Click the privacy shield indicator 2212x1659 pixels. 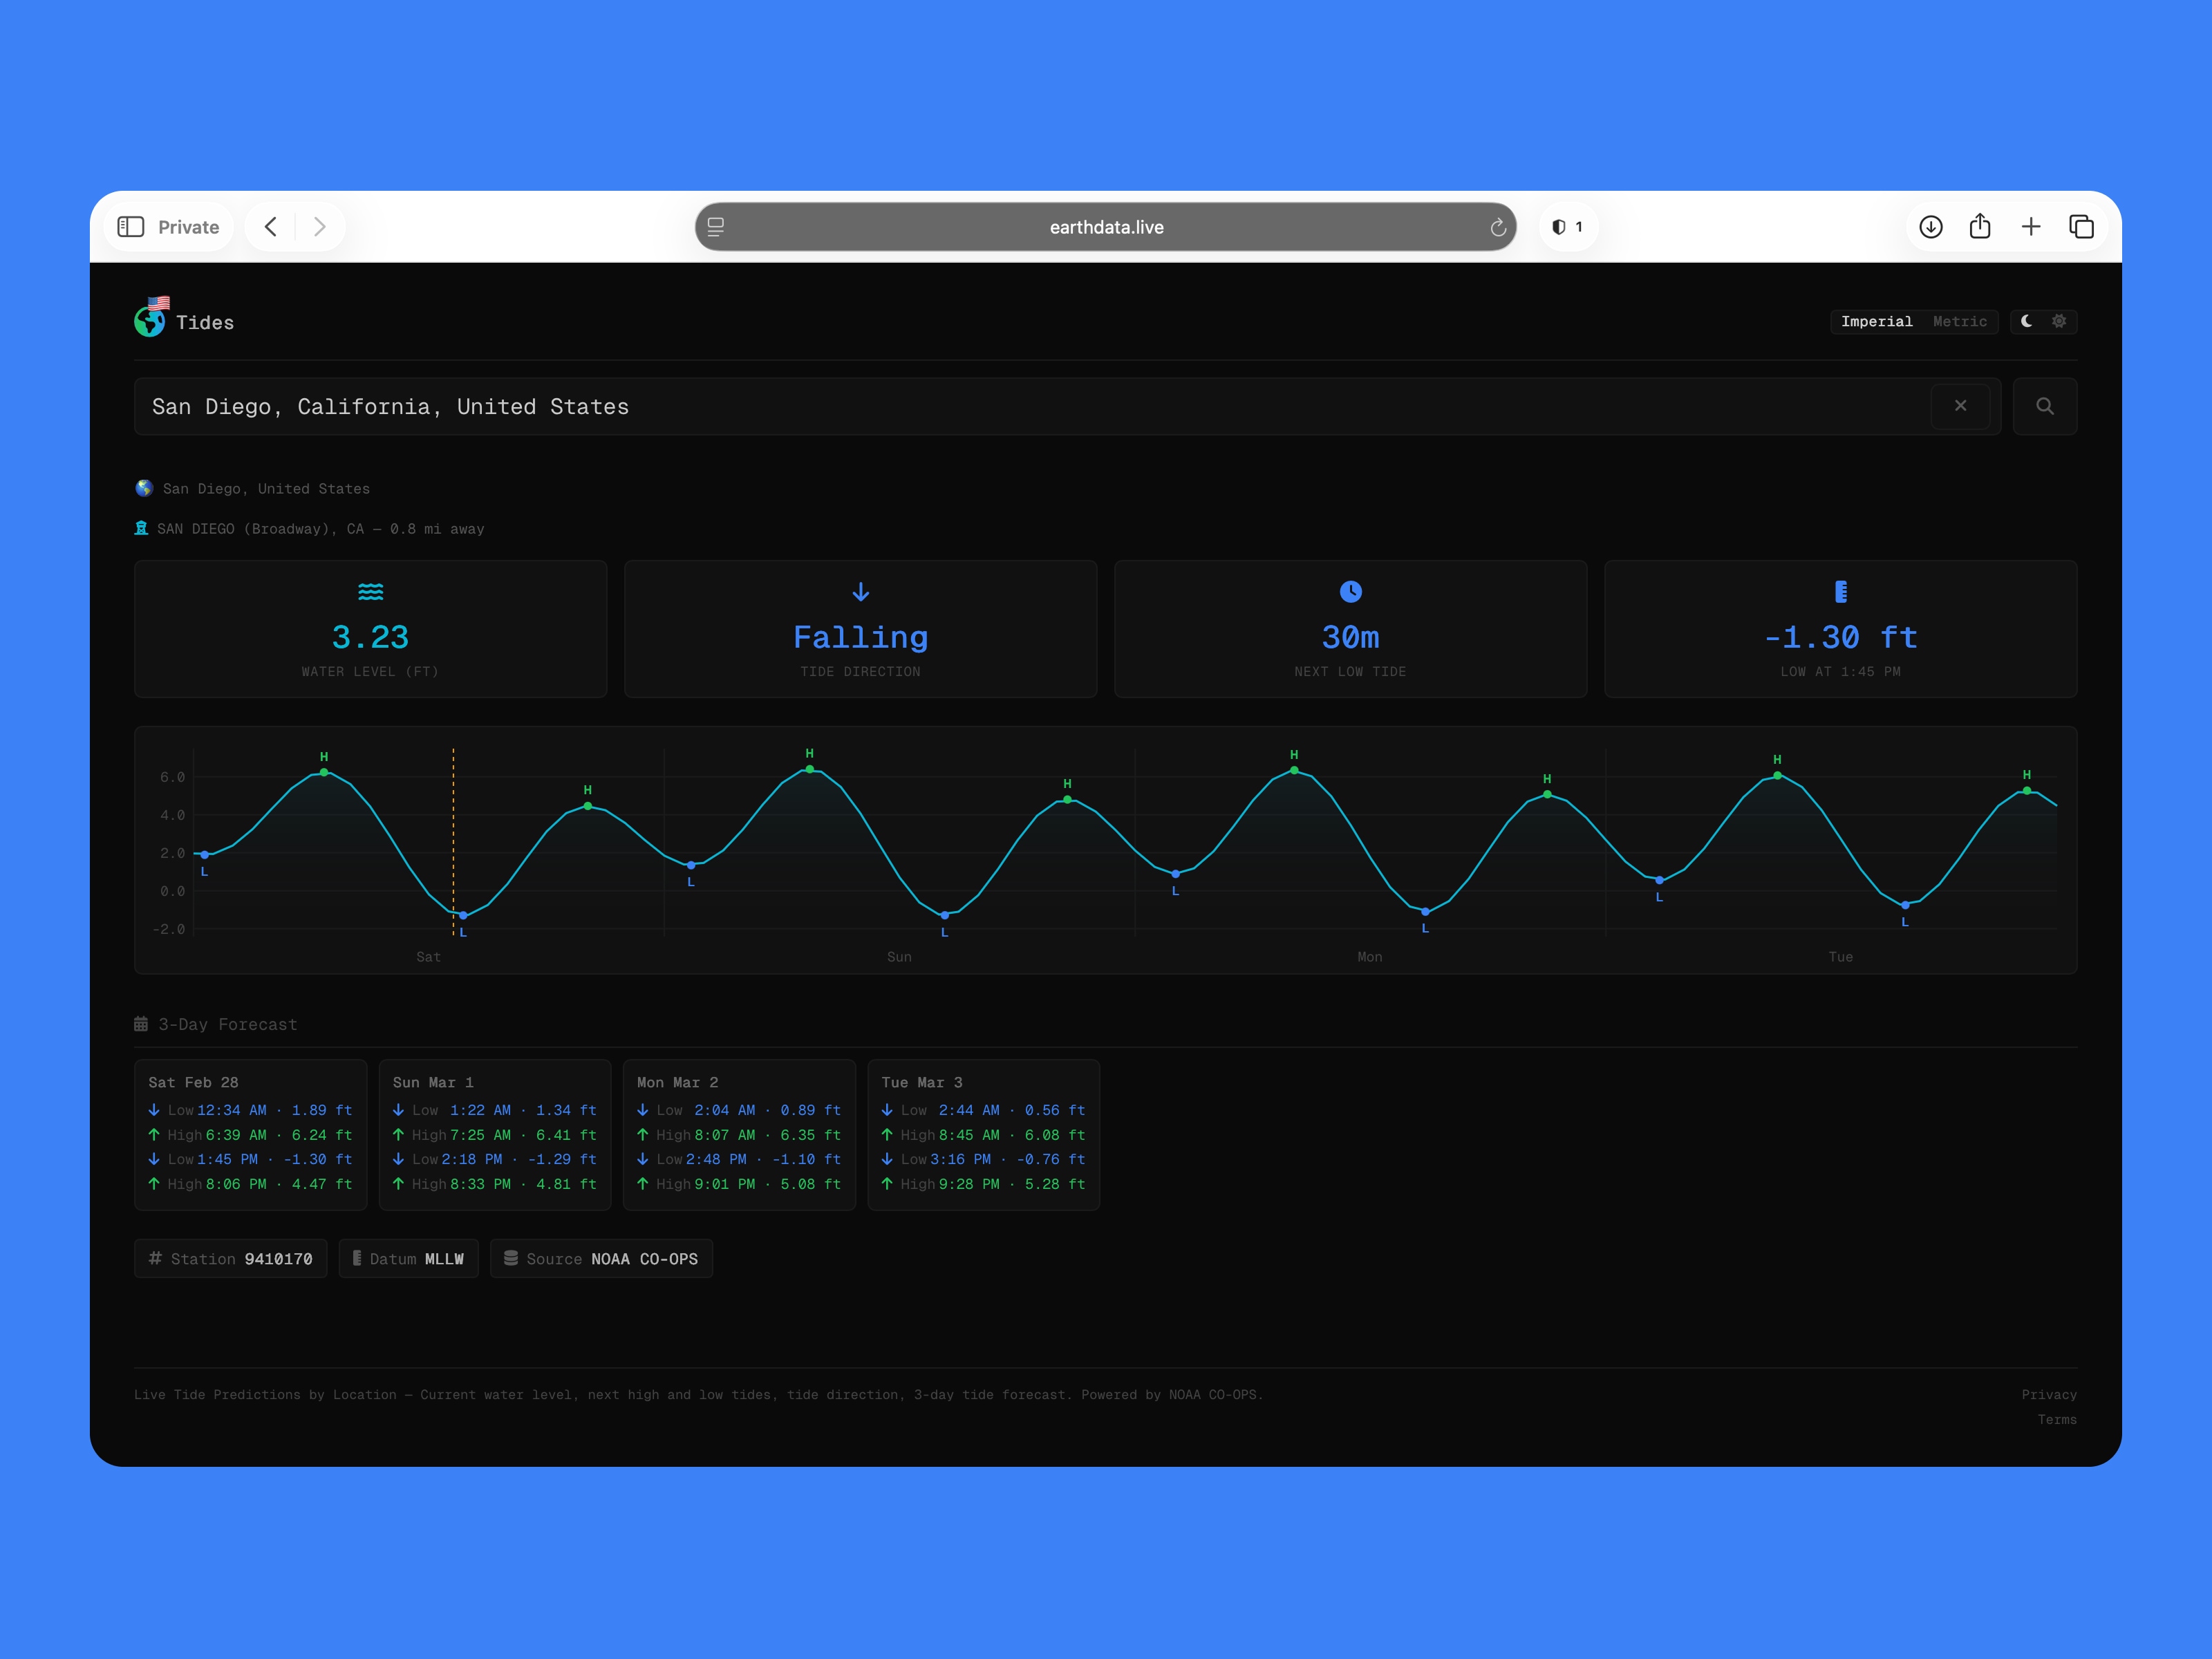[x=1567, y=227]
